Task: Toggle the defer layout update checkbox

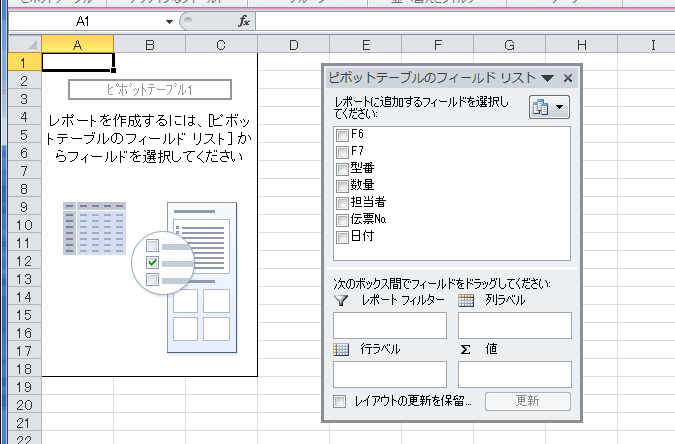Action: point(340,401)
